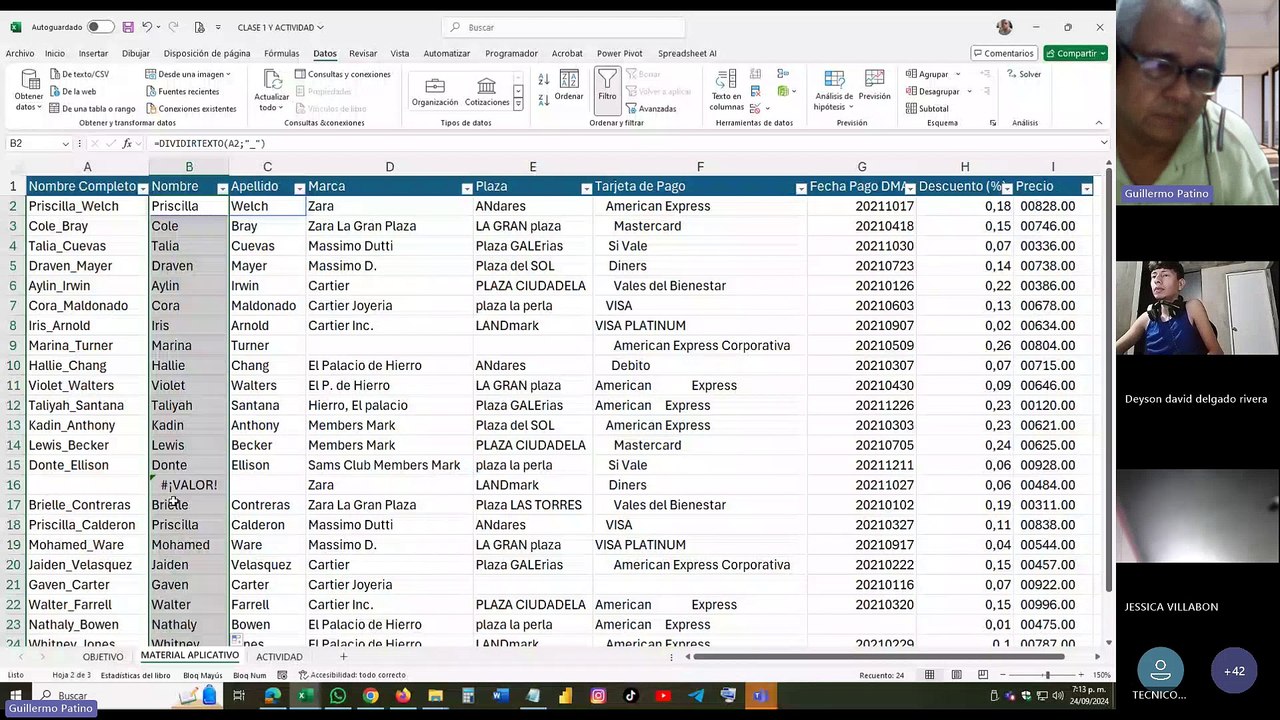Open the Ordenar sort dialog

[x=569, y=86]
